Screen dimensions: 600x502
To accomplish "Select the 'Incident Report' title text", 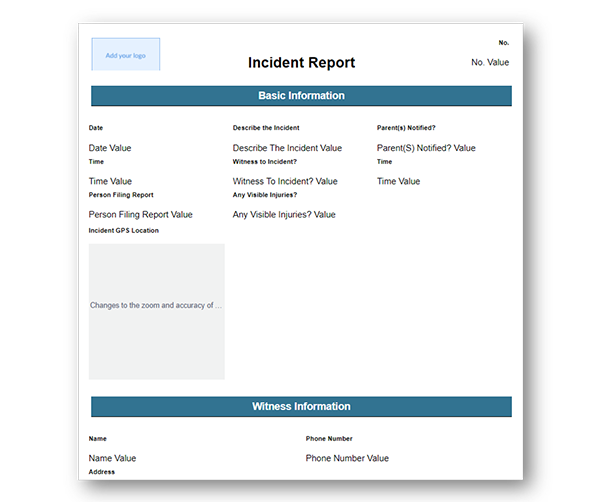I will click(x=301, y=63).
